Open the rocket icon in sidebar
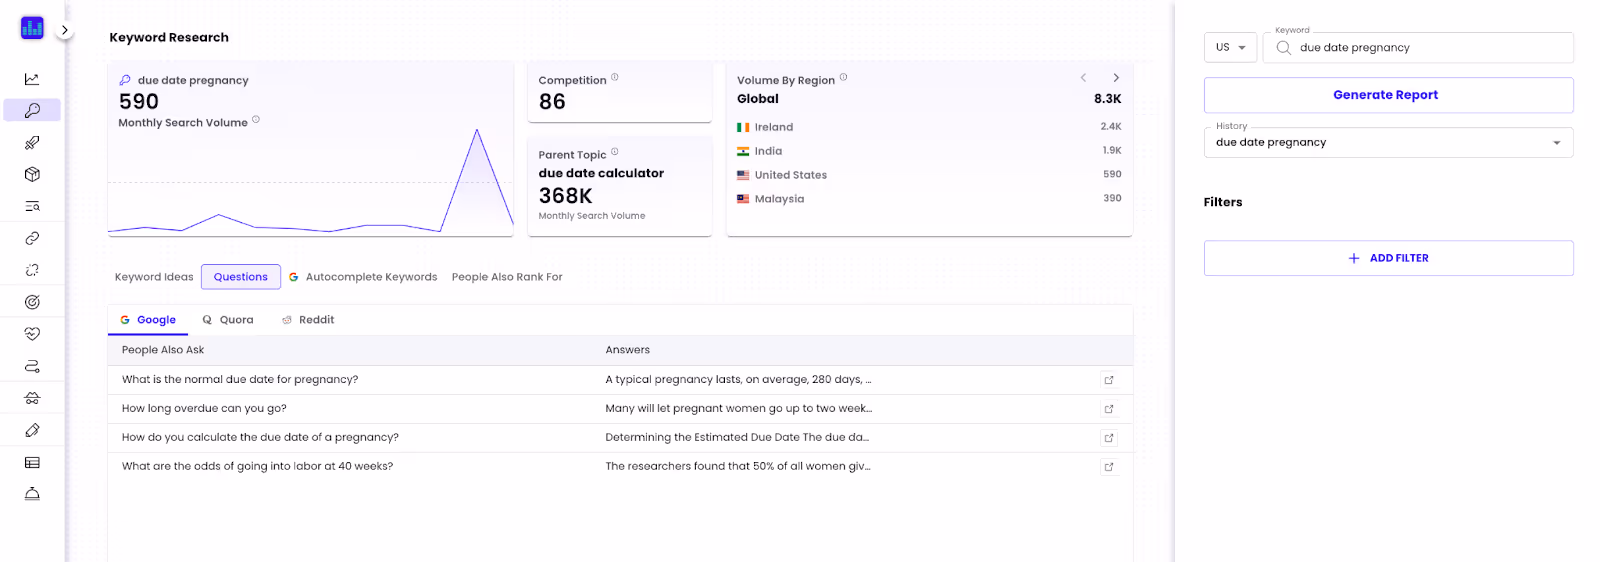1600x562 pixels. tap(32, 143)
